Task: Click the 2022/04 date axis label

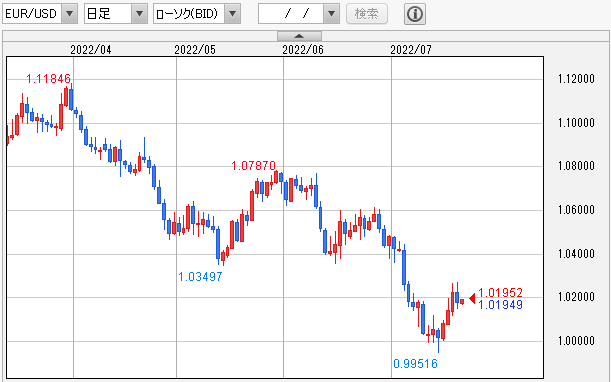Action: tap(90, 50)
